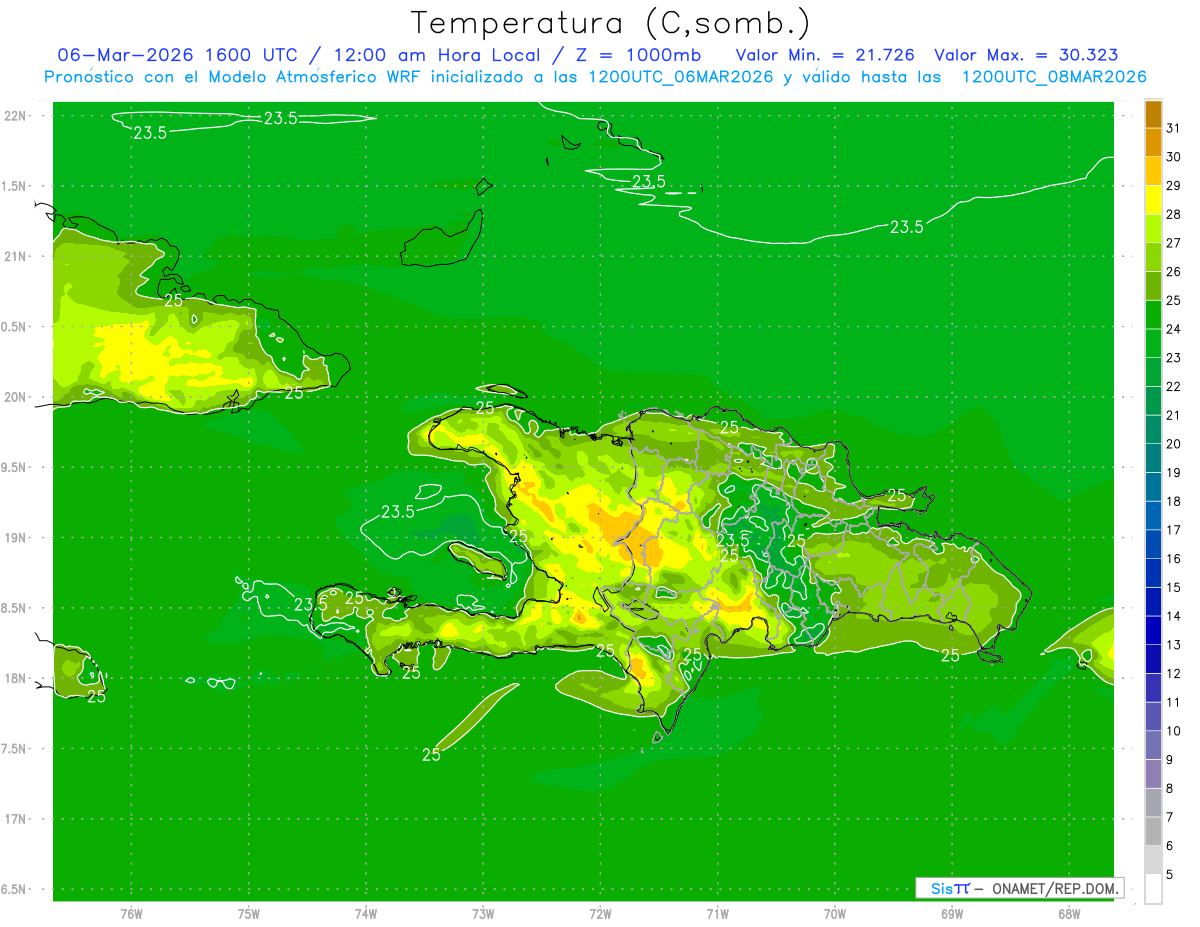
Task: Click the colorbar label "26"
Action: pyautogui.click(x=1173, y=272)
